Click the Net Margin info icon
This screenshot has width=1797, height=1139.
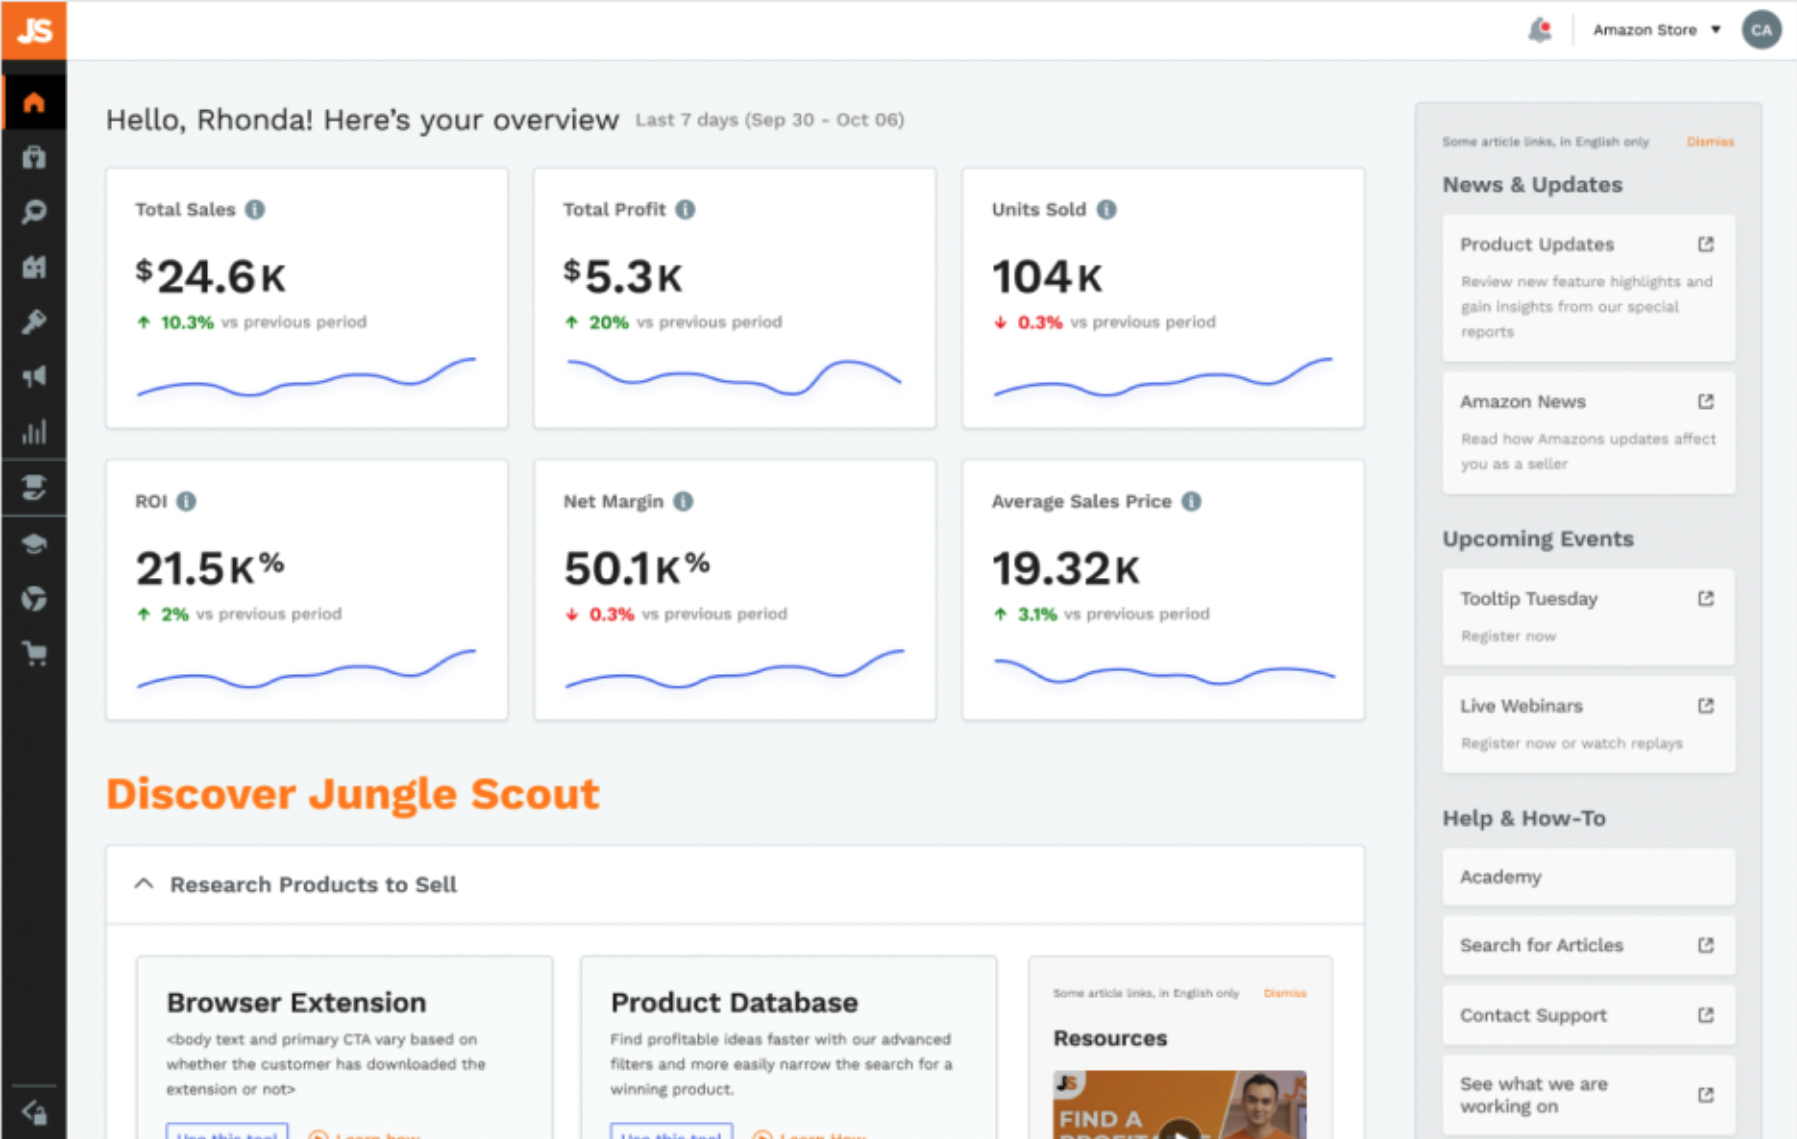[x=683, y=501]
